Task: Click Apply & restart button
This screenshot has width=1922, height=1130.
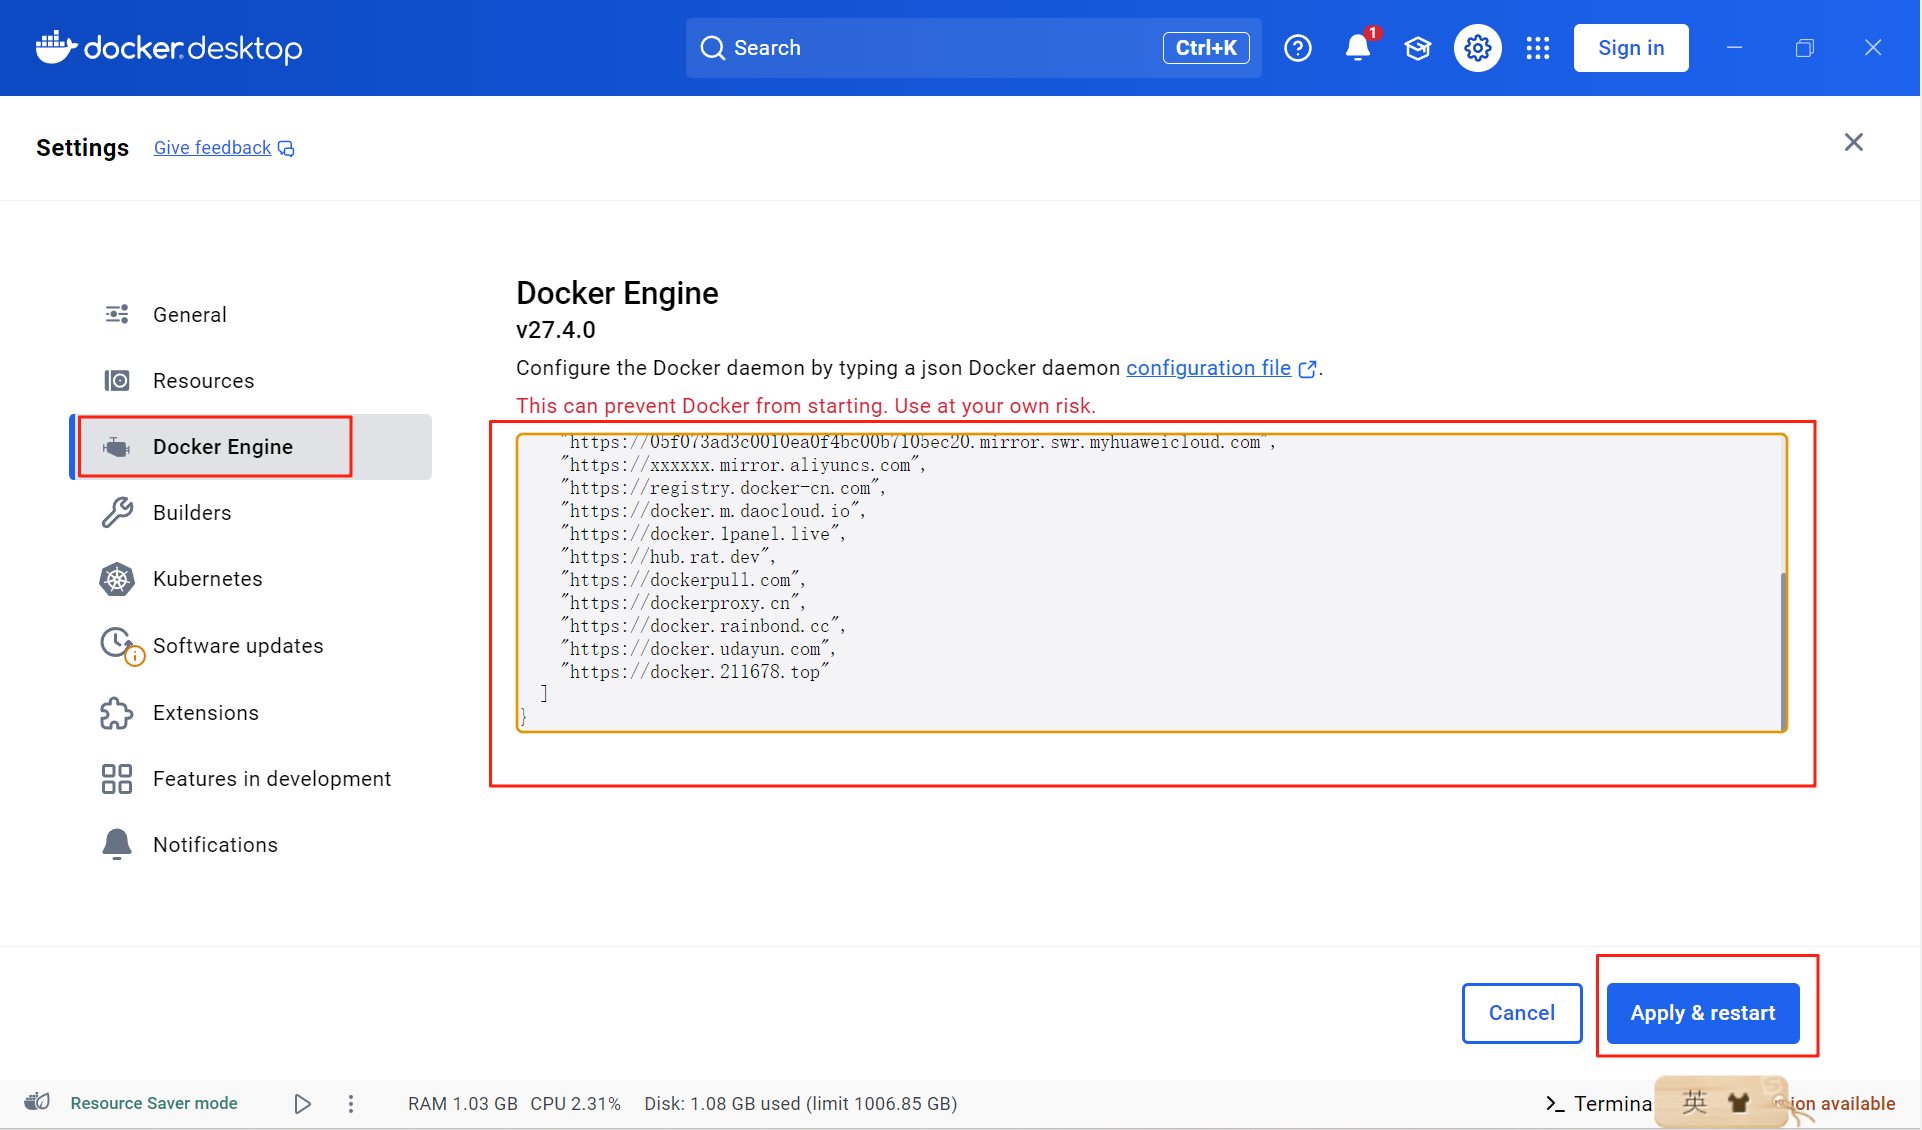Action: click(1702, 1013)
